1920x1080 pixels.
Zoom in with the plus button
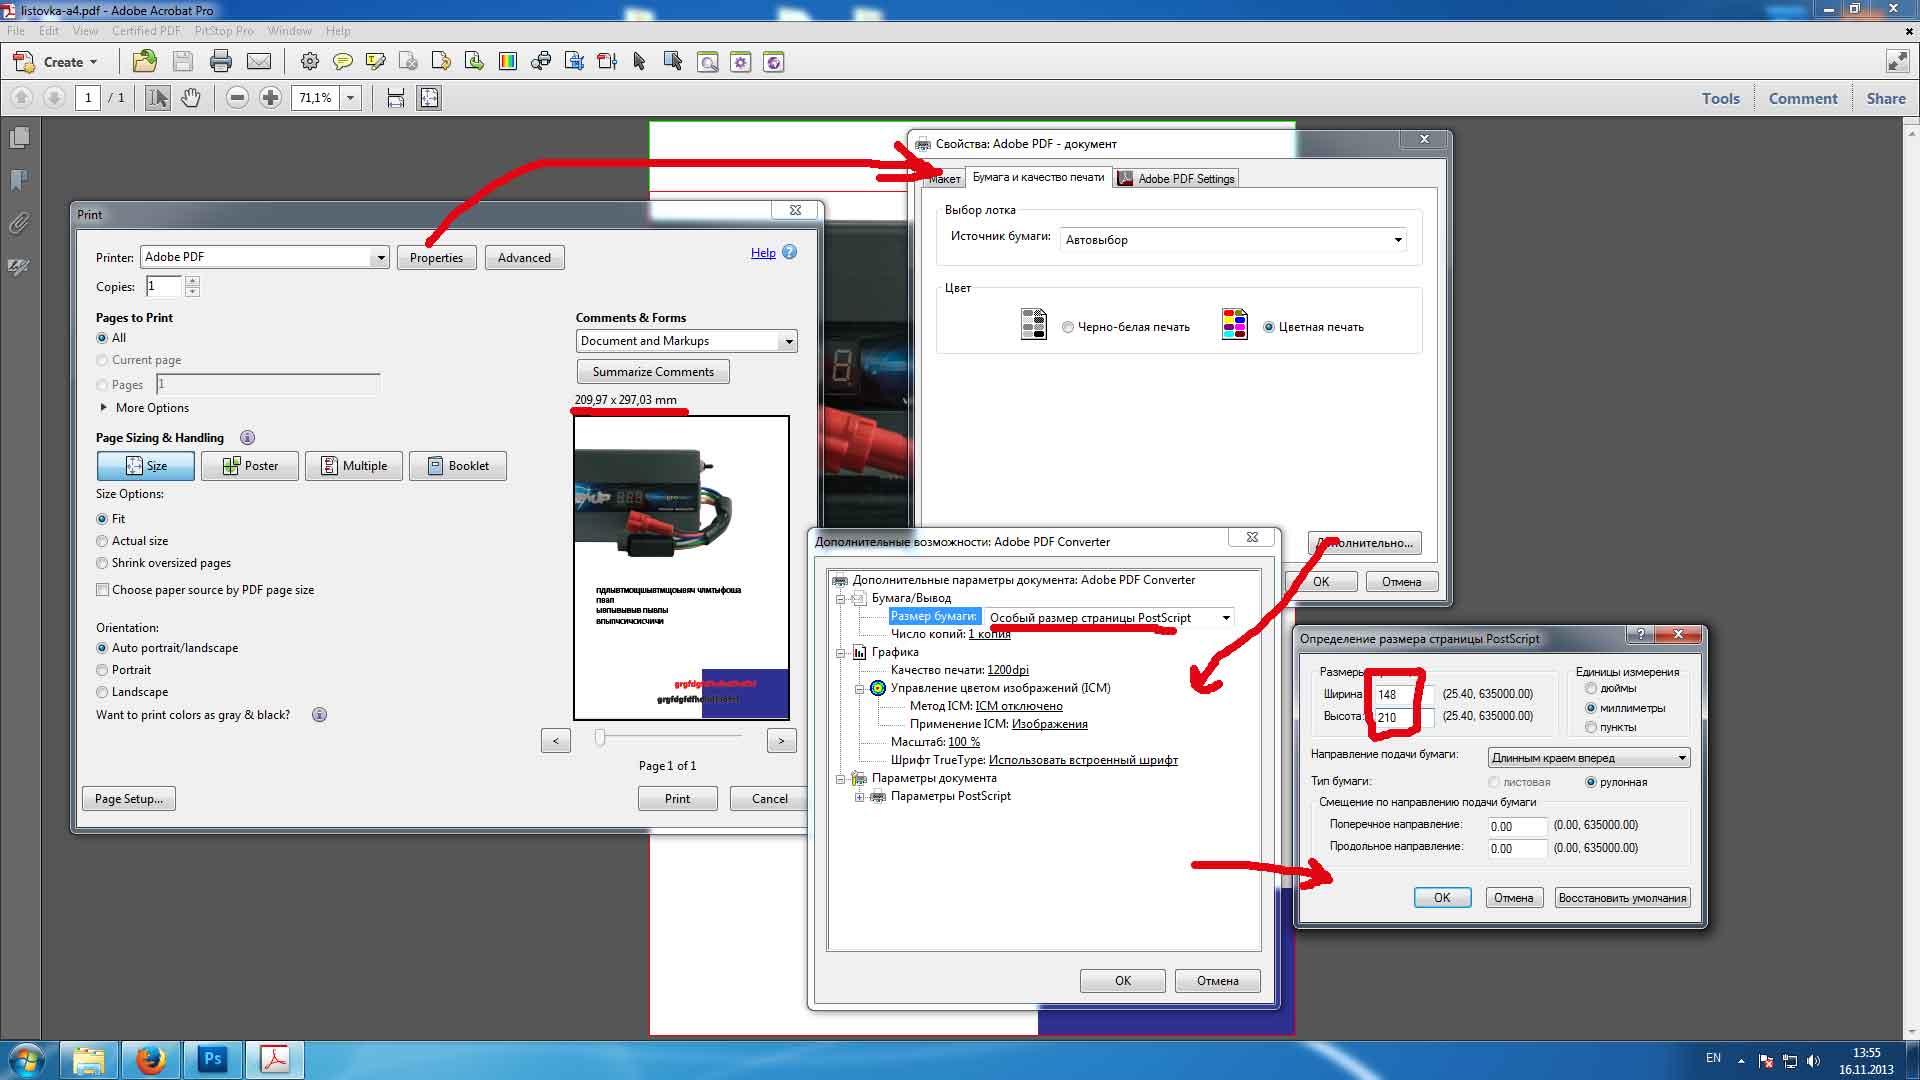(x=270, y=97)
